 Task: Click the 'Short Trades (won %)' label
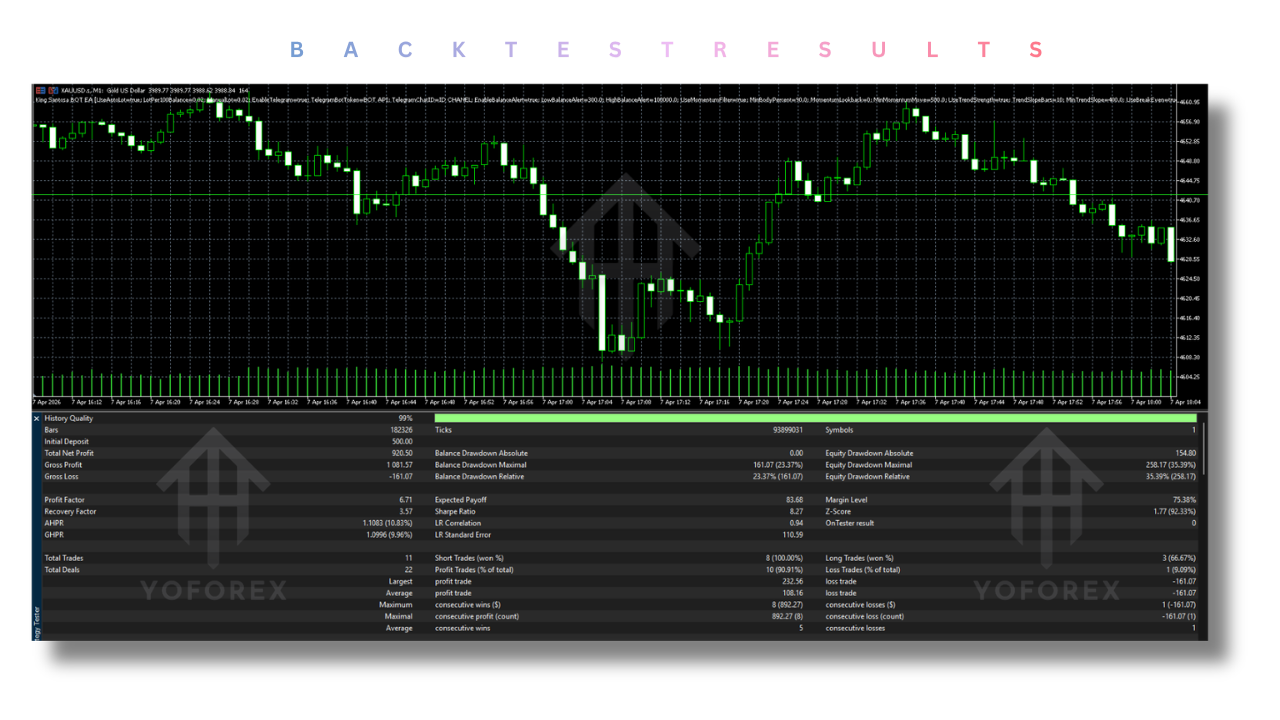pos(469,558)
